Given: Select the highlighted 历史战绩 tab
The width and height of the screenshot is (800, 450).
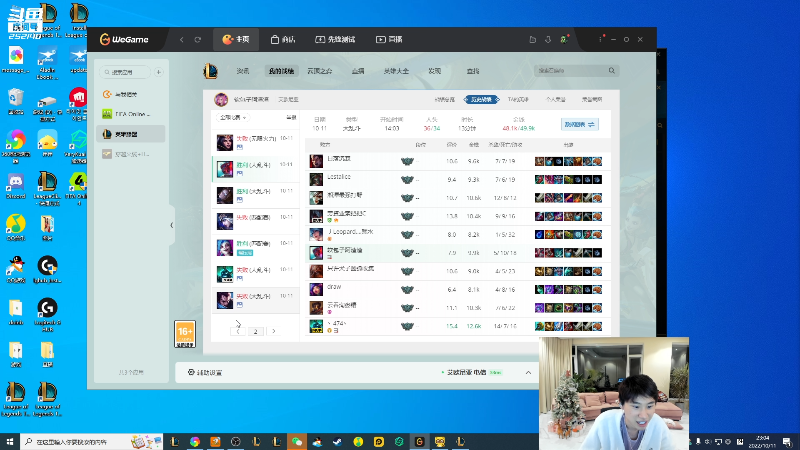Looking at the screenshot, I should pyautogui.click(x=481, y=99).
